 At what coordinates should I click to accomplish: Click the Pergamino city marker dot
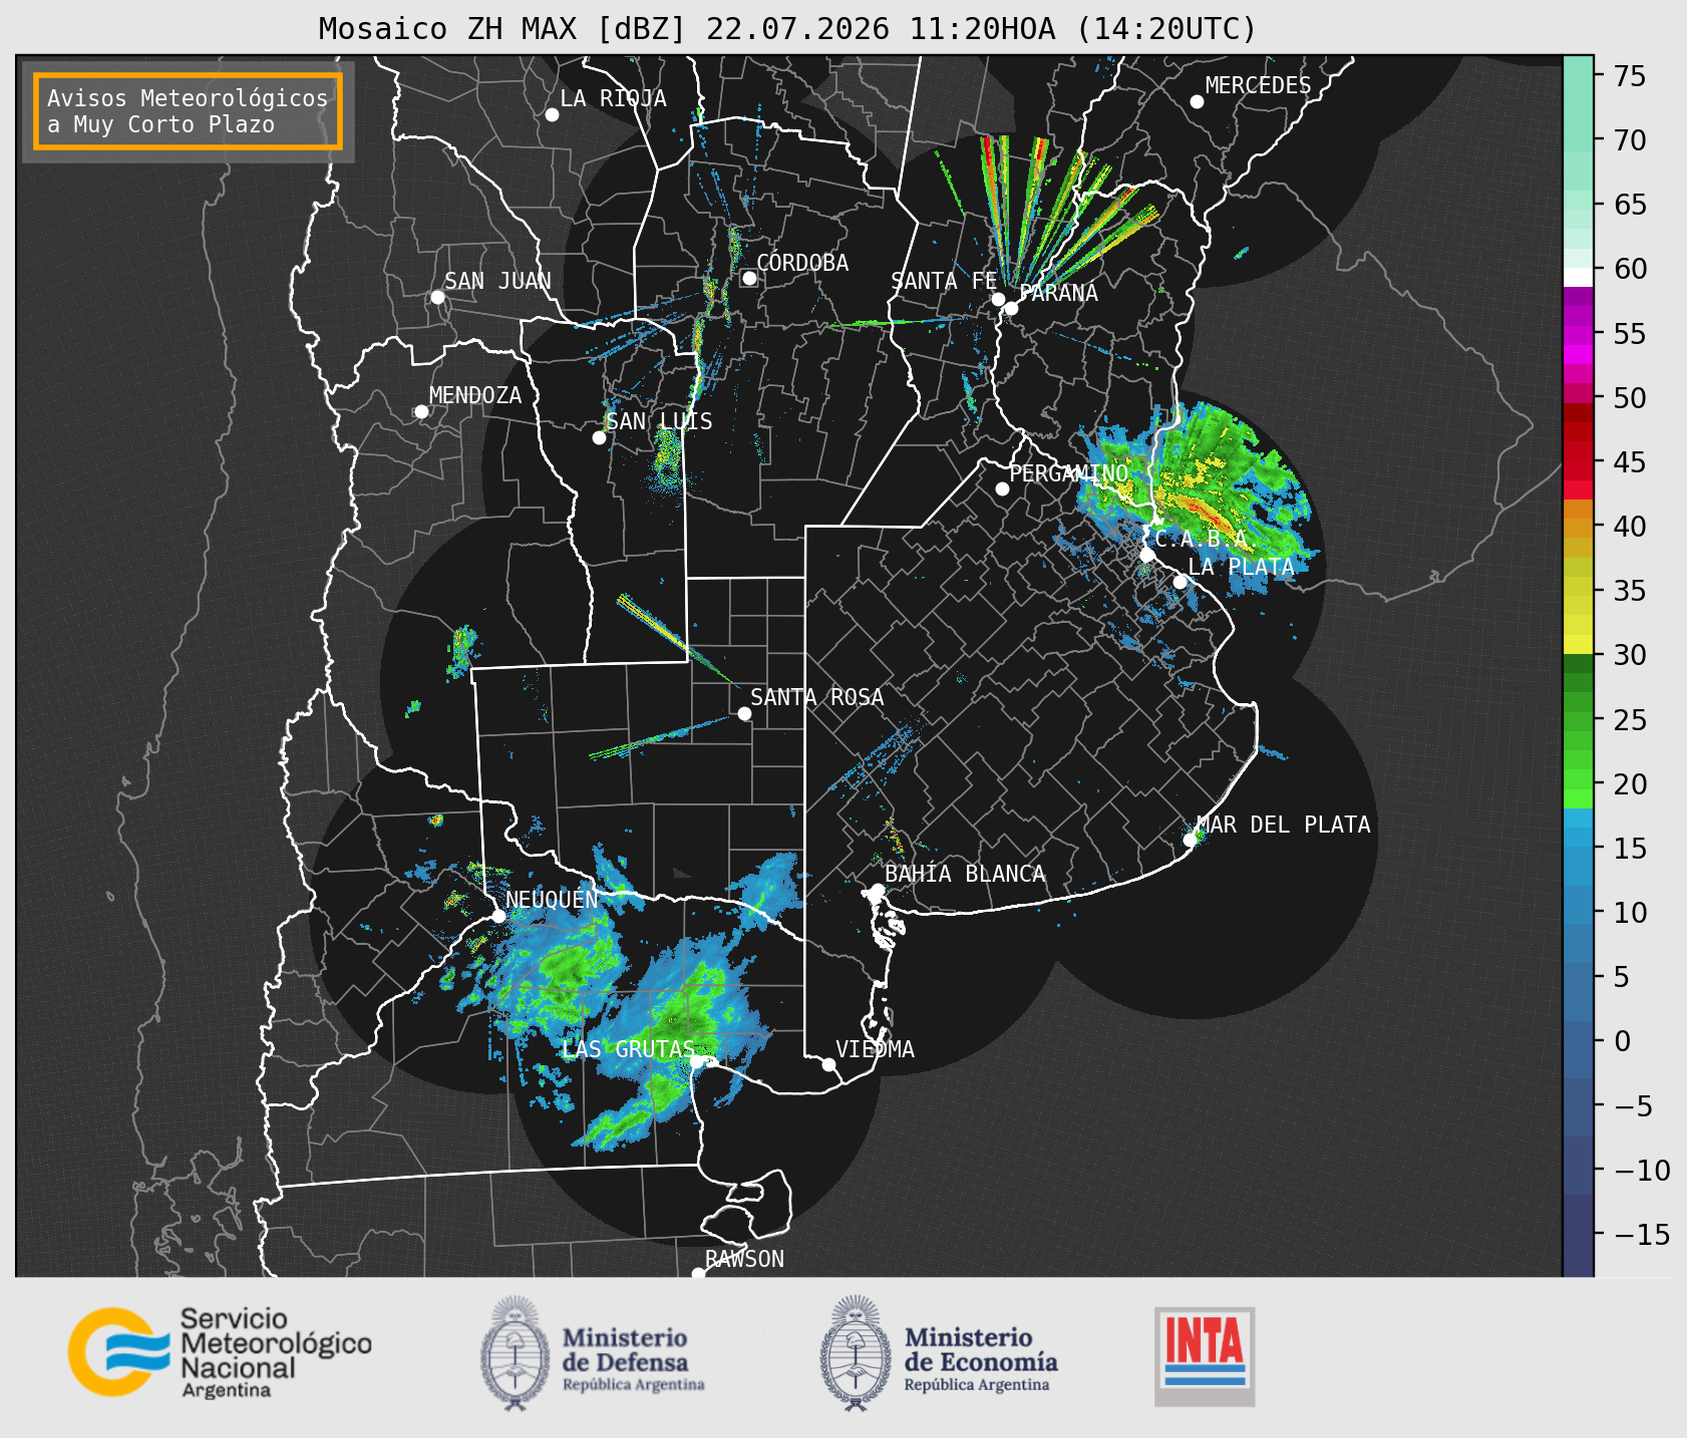tap(1002, 489)
